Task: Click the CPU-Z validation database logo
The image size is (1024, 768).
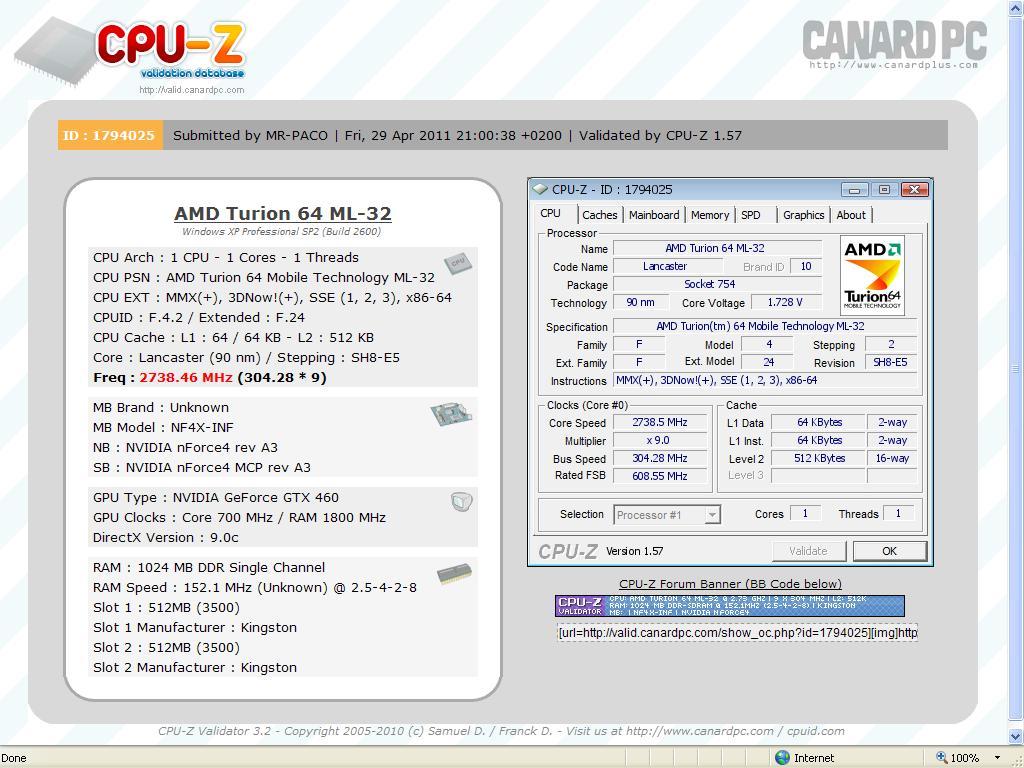Action: click(131, 52)
